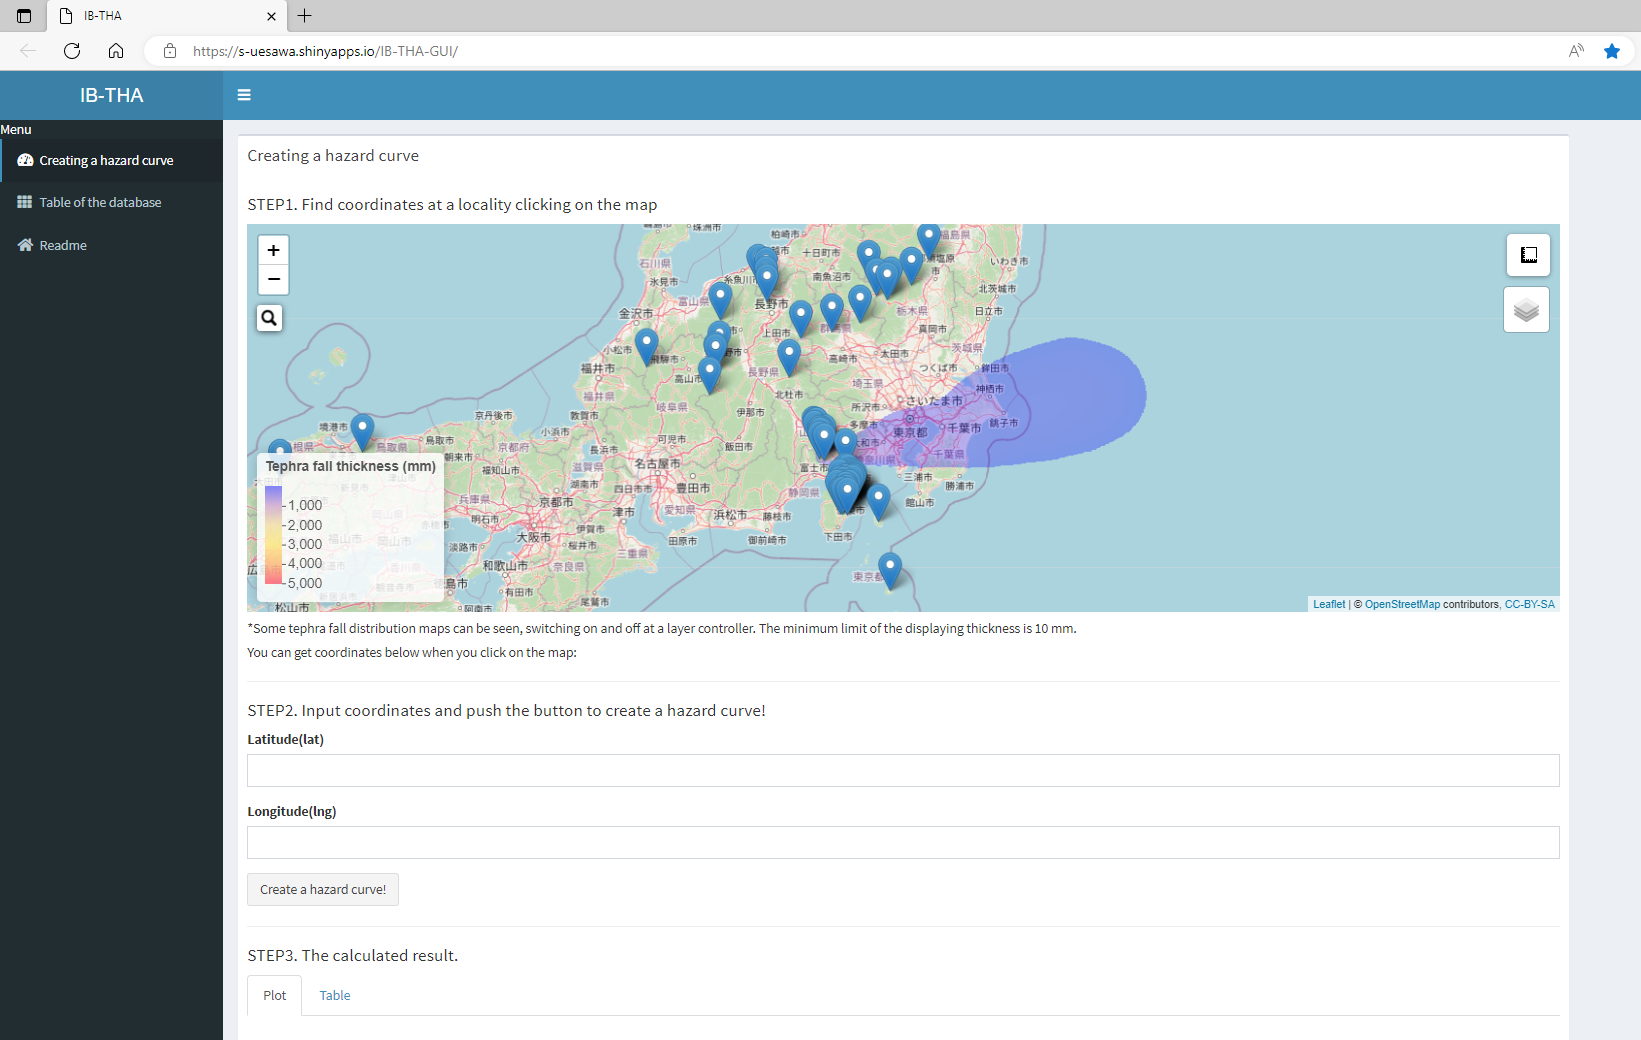
Task: Toggle a tephra fall distribution map layer
Action: [x=1525, y=309]
